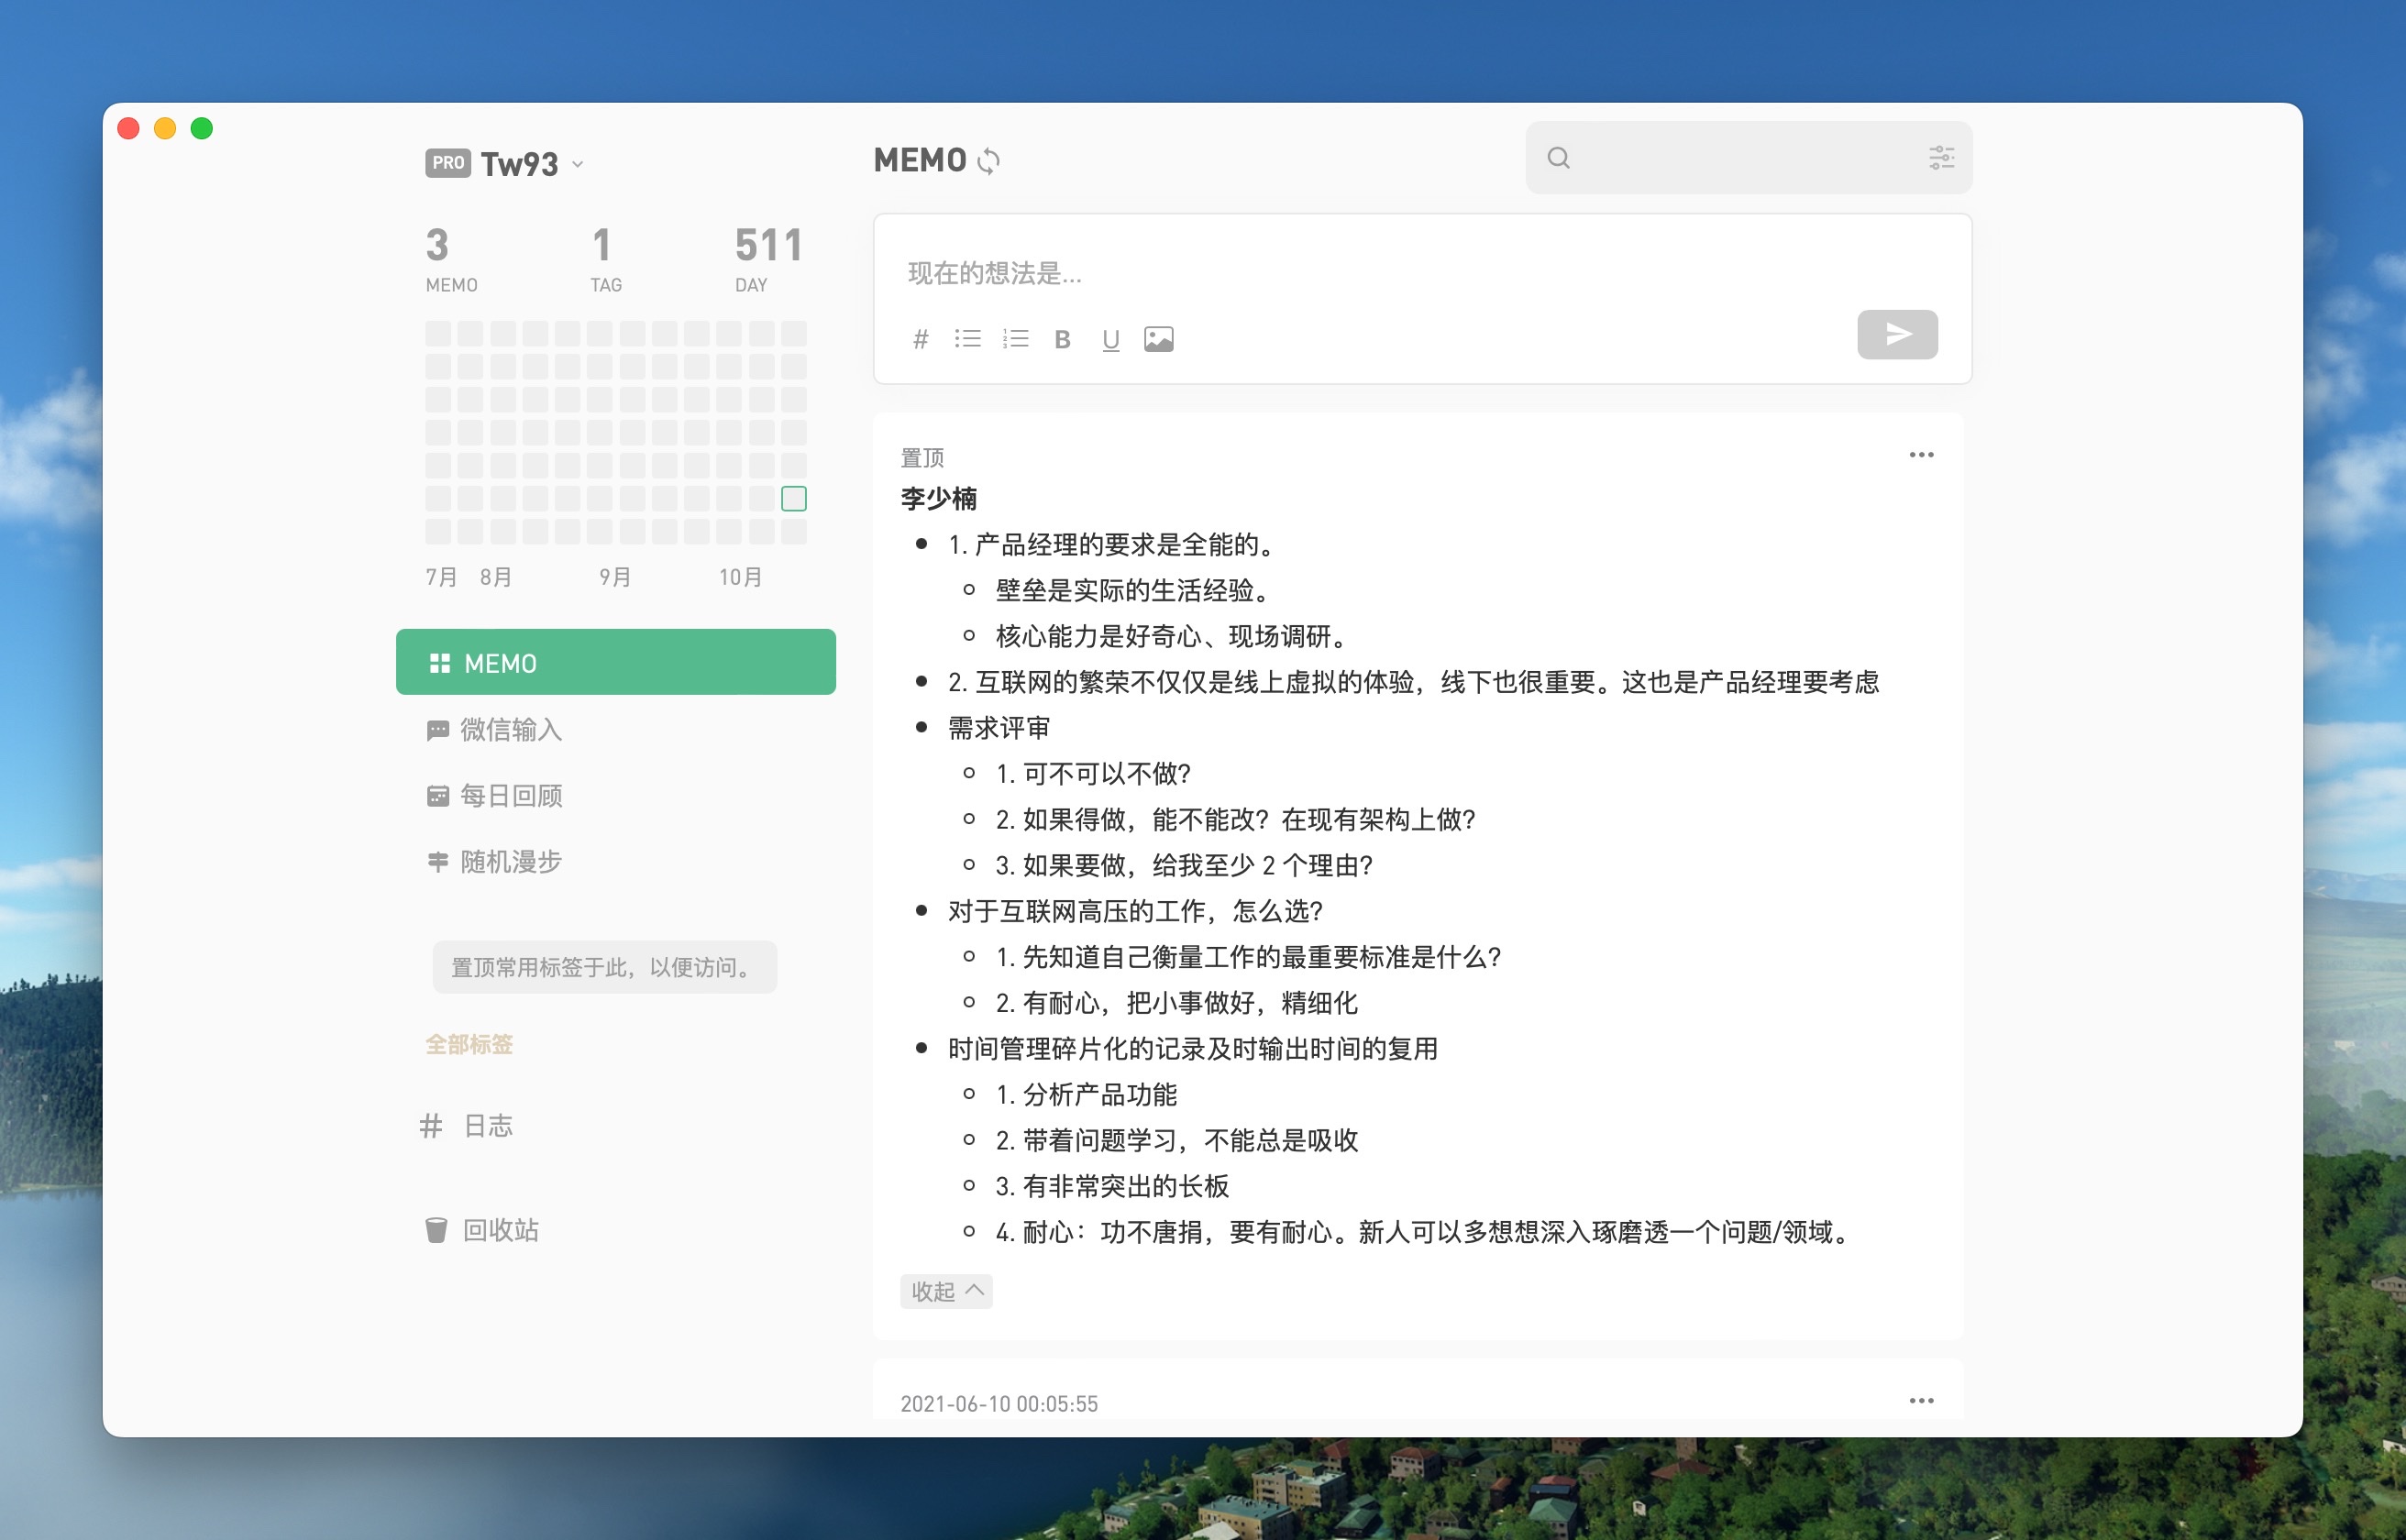Apply numbered list formatting in the editor

pyautogui.click(x=1015, y=338)
